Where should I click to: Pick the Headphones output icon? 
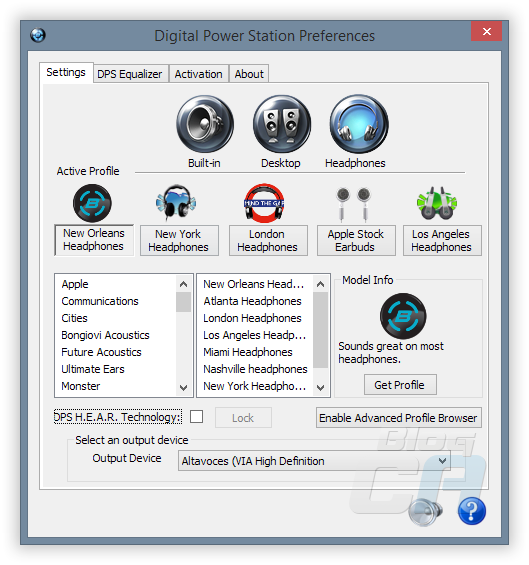(359, 124)
